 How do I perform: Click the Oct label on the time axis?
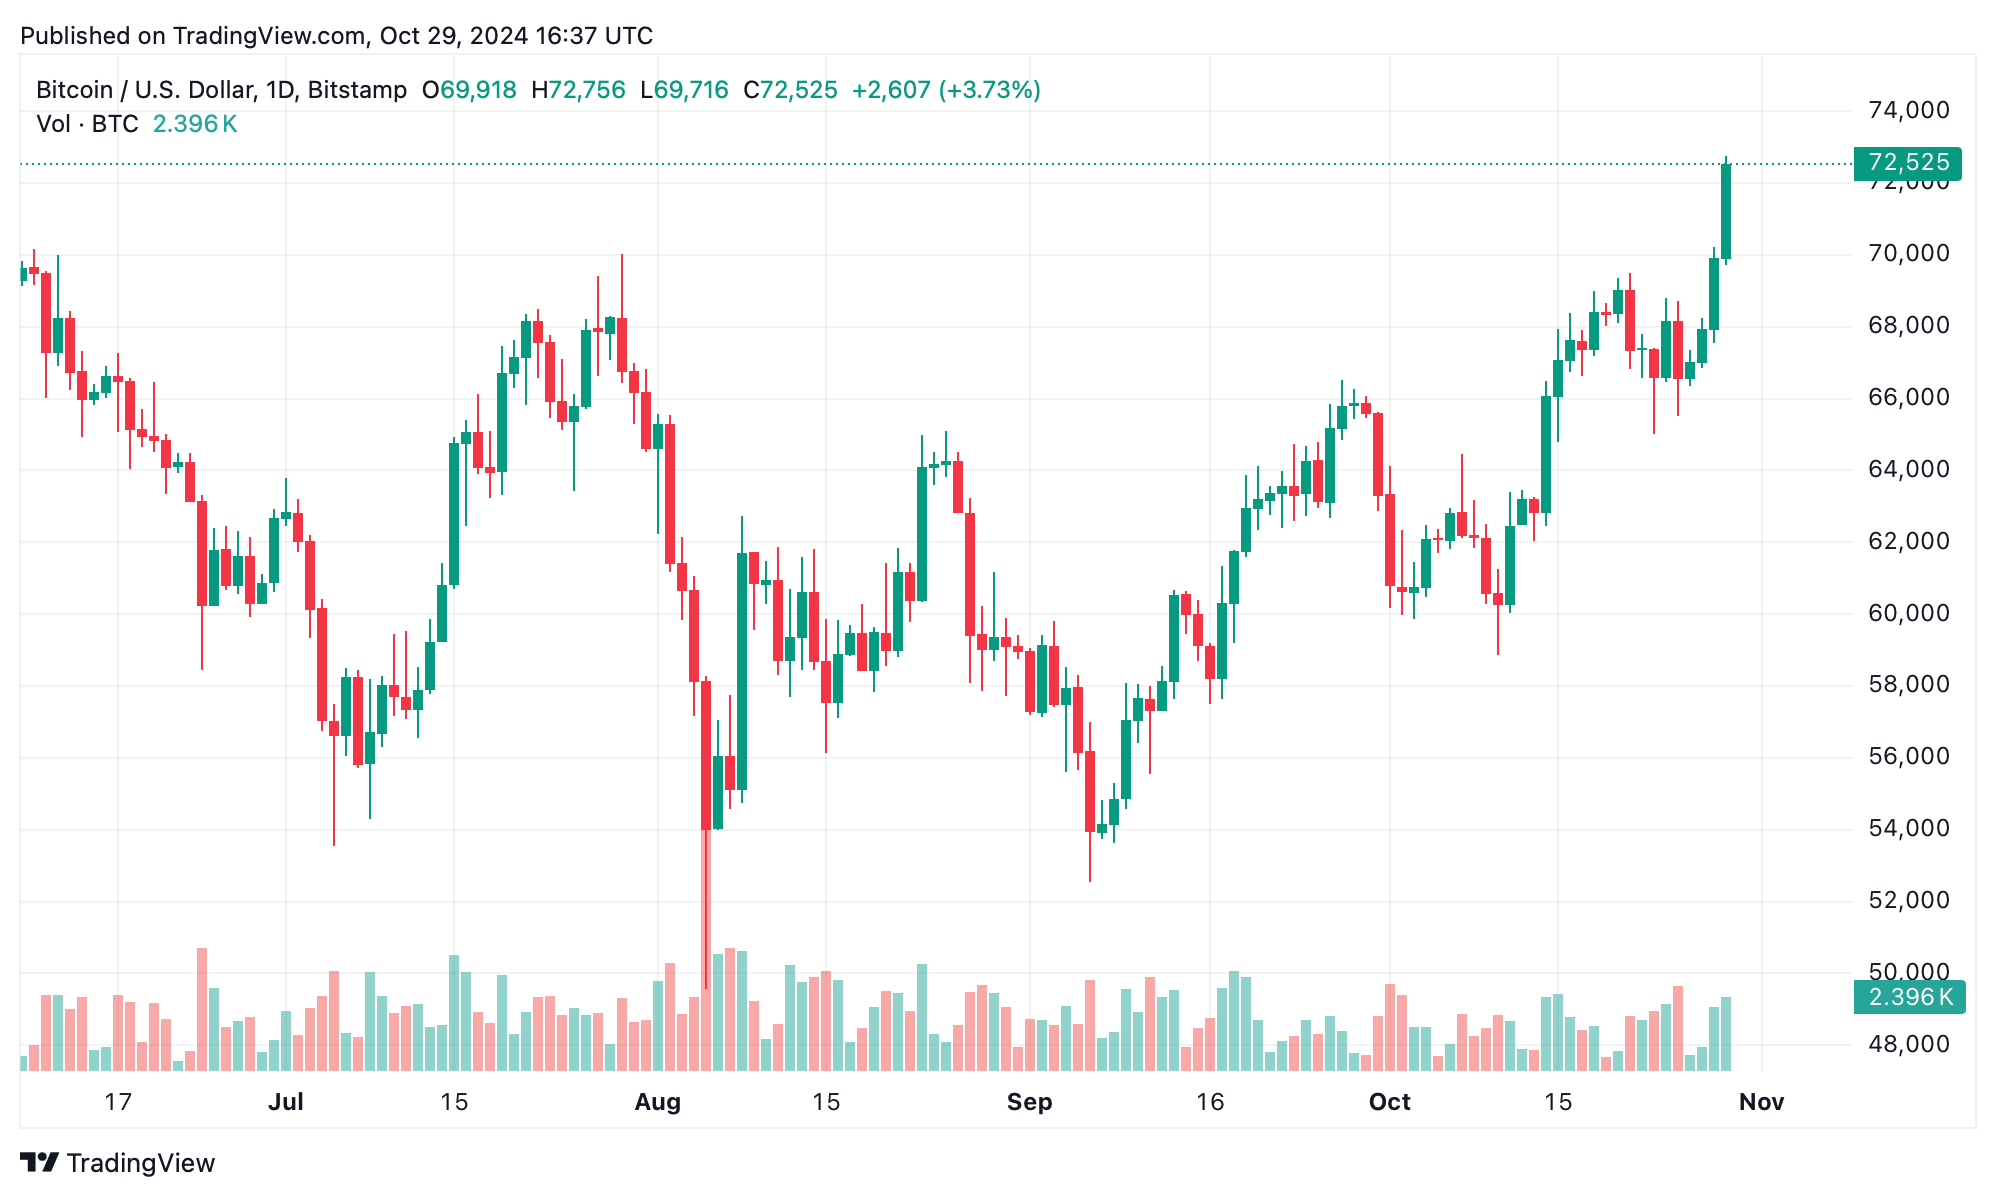(x=1389, y=1102)
